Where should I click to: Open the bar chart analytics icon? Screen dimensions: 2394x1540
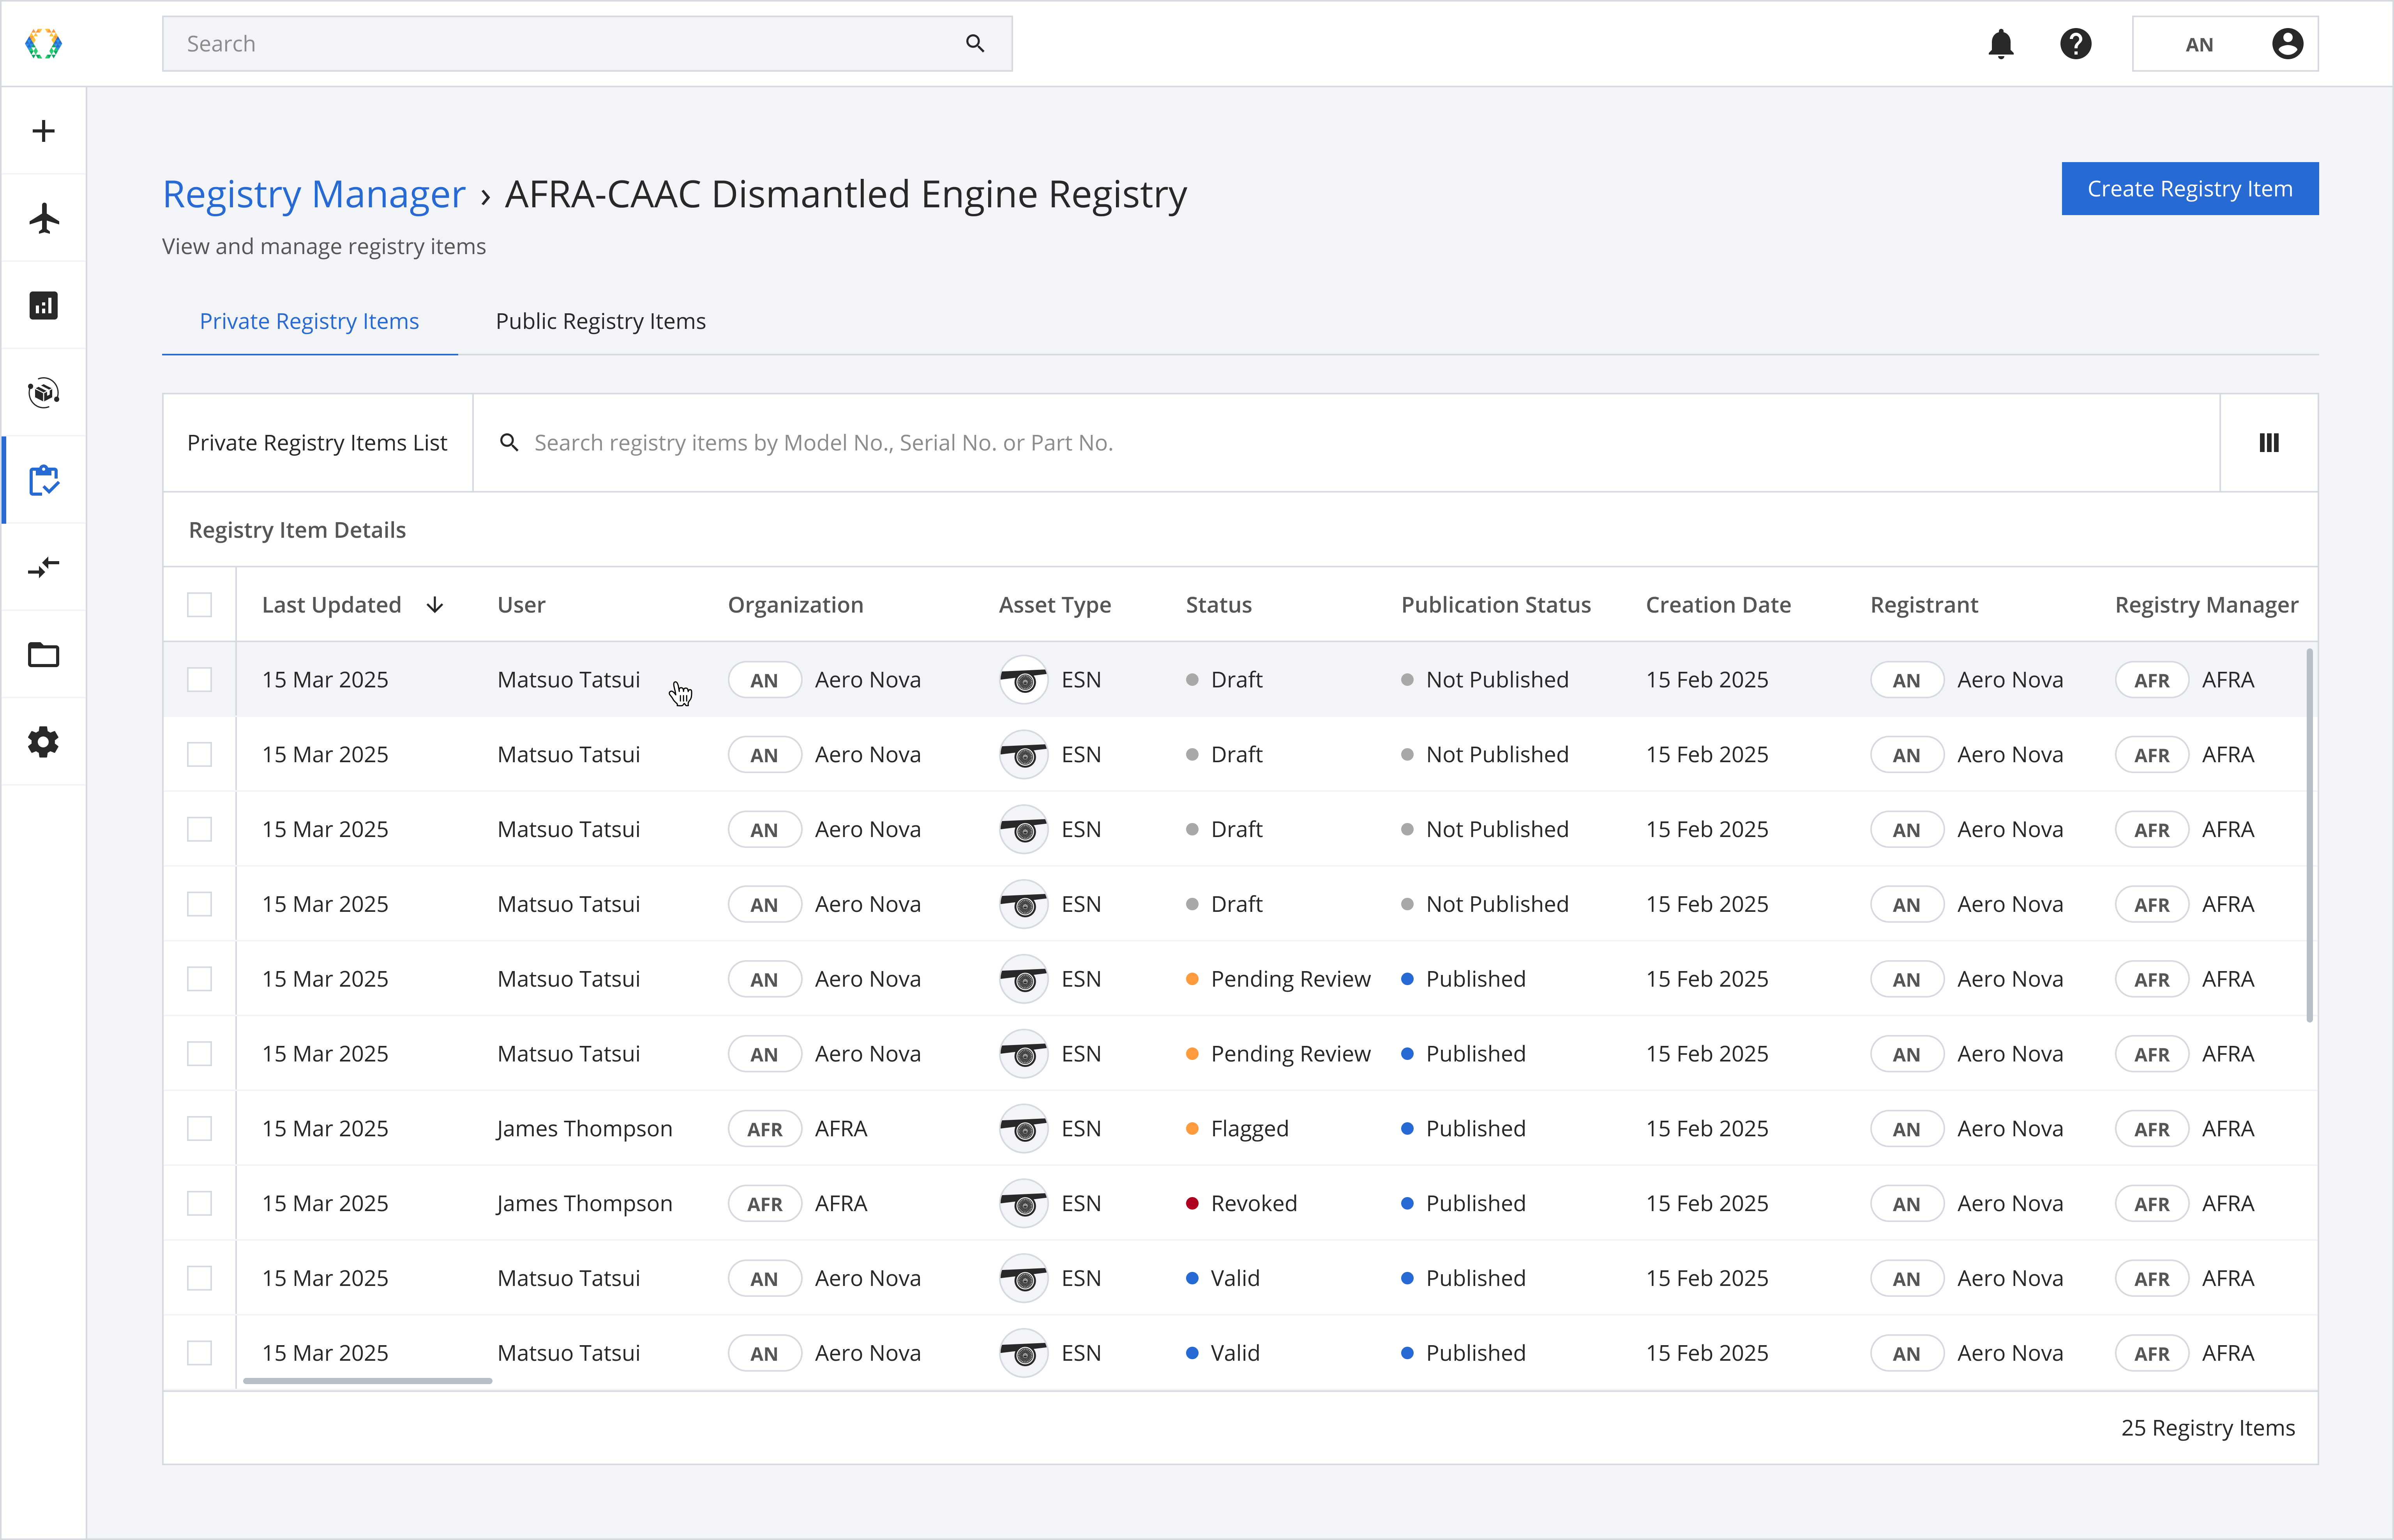(x=43, y=305)
